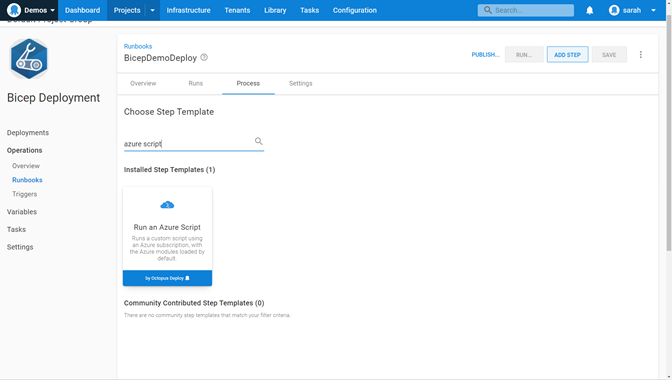The width and height of the screenshot is (672, 380).
Task: Open the Tenants menu
Action: click(x=237, y=10)
